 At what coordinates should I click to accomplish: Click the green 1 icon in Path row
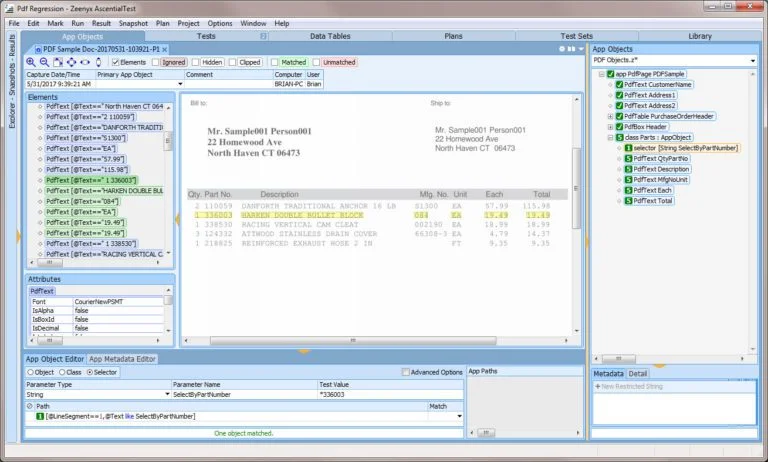40,416
